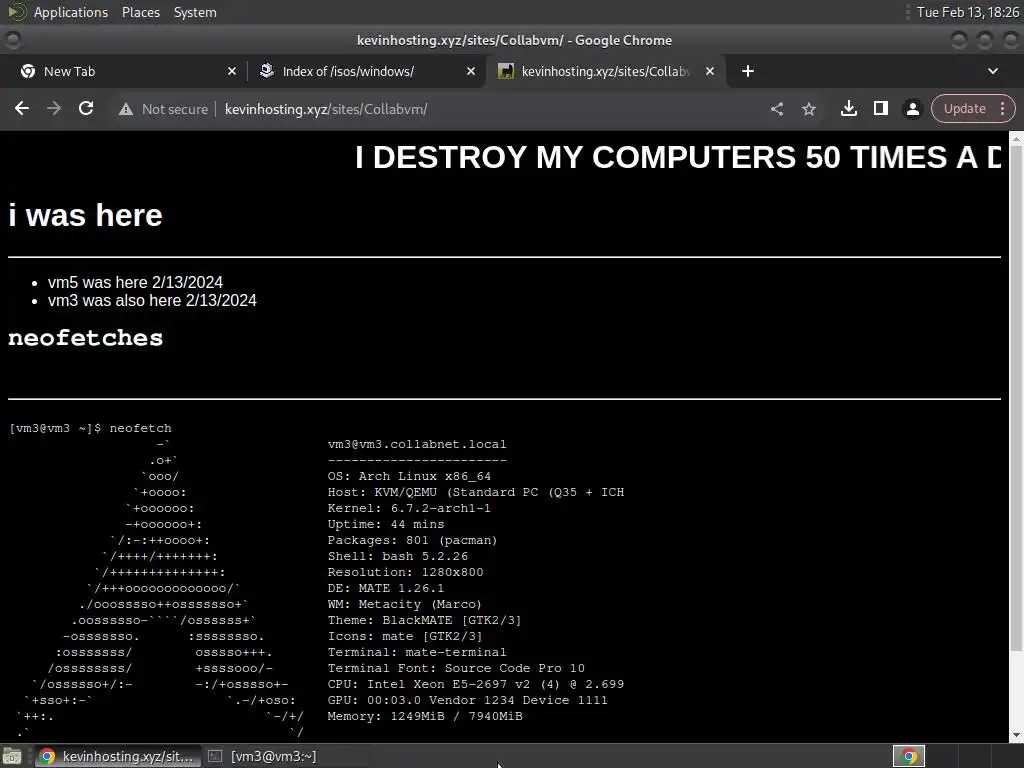
Task: Click the "CPU: Intel Xeon E5-2697 v2" line
Action: [475, 684]
